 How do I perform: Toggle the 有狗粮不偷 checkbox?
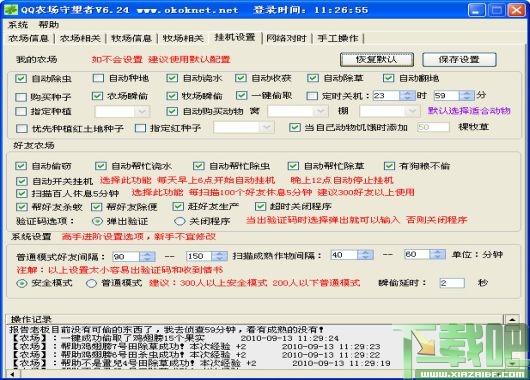tap(389, 166)
